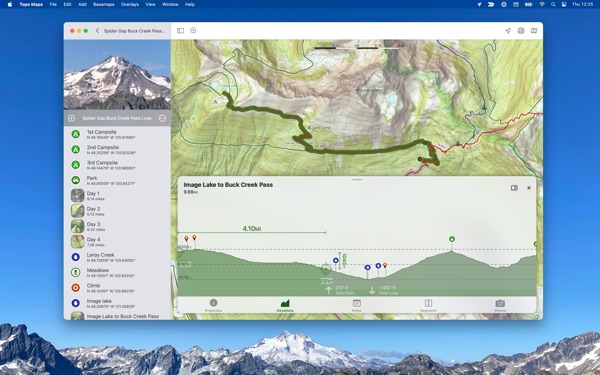
Task: Select the Day 3 route entry
Action: pos(117,226)
